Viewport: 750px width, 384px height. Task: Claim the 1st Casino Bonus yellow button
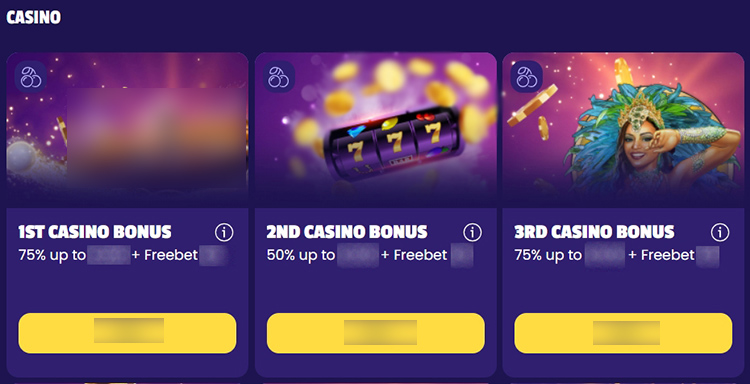(127, 333)
